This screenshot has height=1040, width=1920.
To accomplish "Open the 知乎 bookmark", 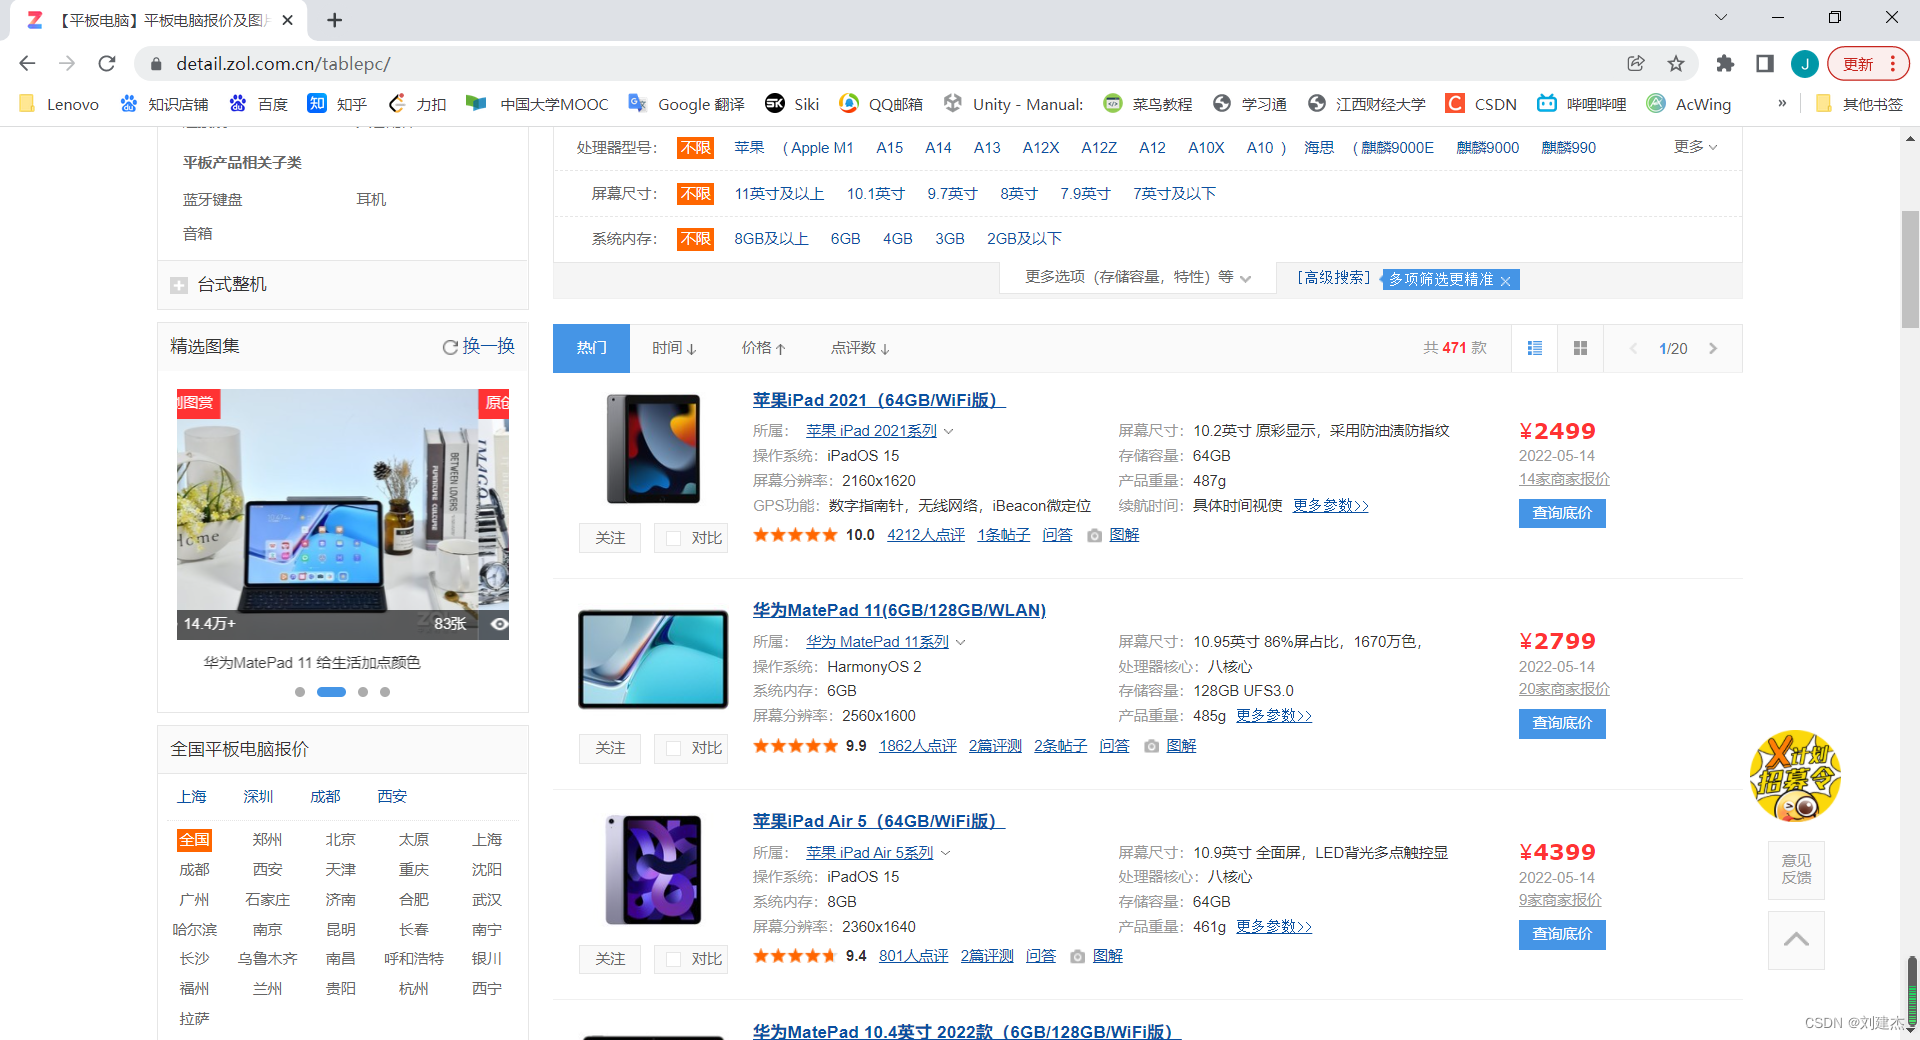I will coord(337,104).
